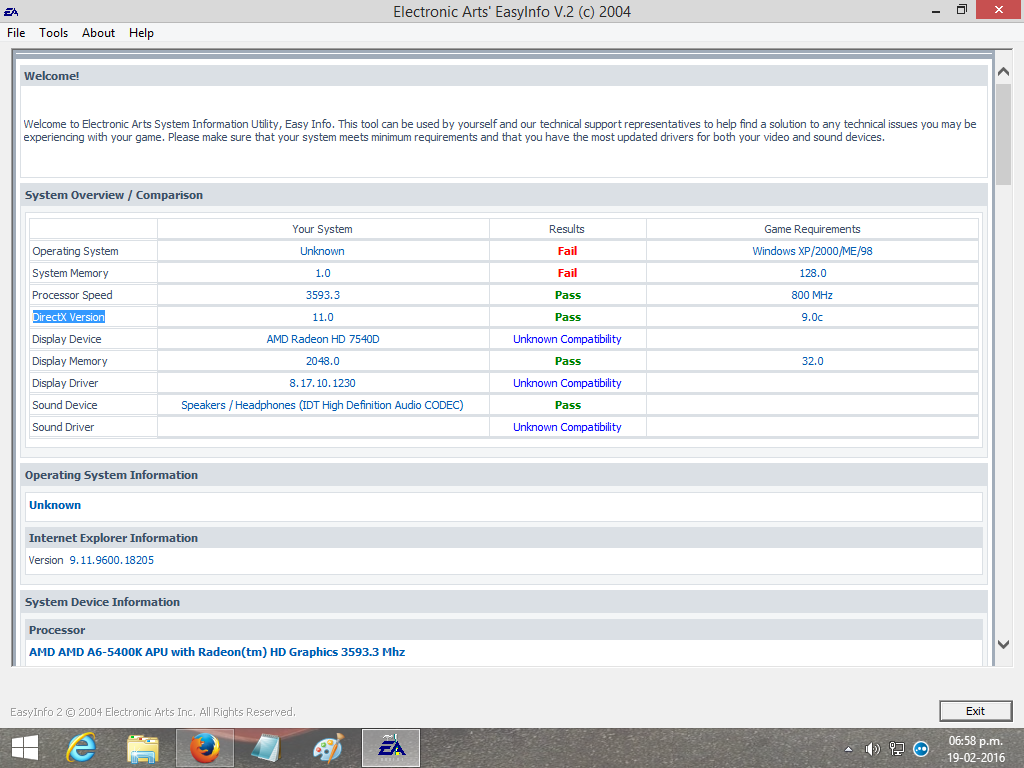Viewport: 1024px width, 768px height.
Task: Click the Display Memory row label
Action: [69, 361]
